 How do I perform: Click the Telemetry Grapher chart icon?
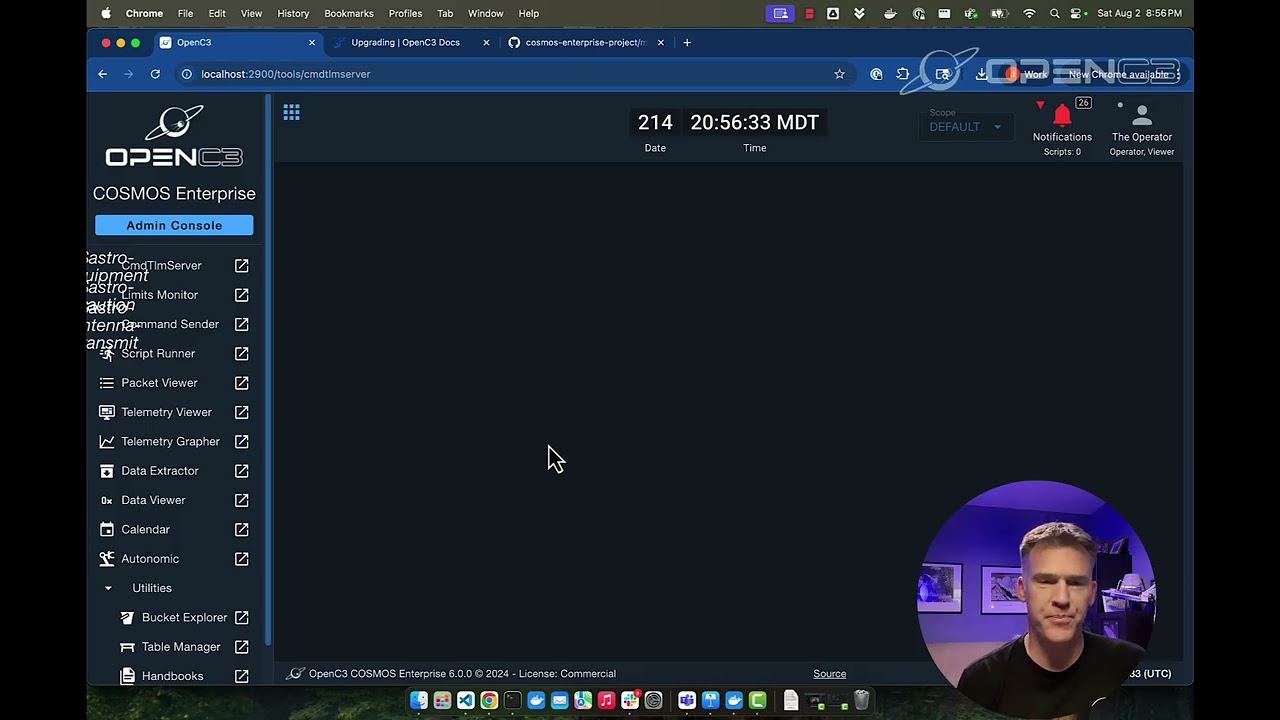coord(107,441)
